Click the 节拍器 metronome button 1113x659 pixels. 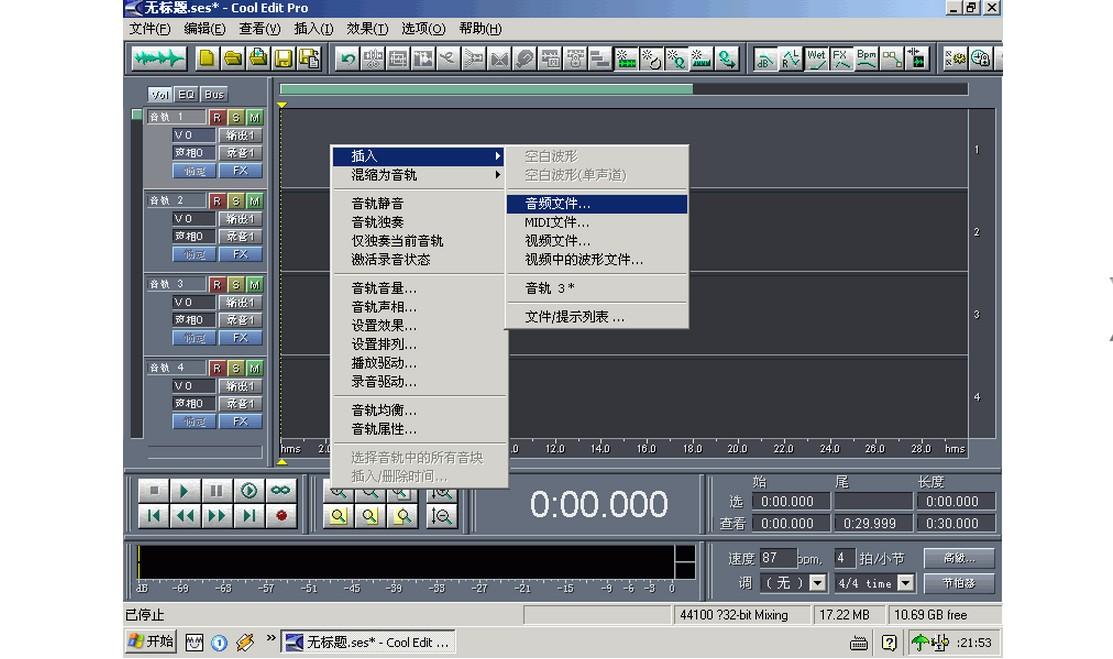(x=959, y=583)
